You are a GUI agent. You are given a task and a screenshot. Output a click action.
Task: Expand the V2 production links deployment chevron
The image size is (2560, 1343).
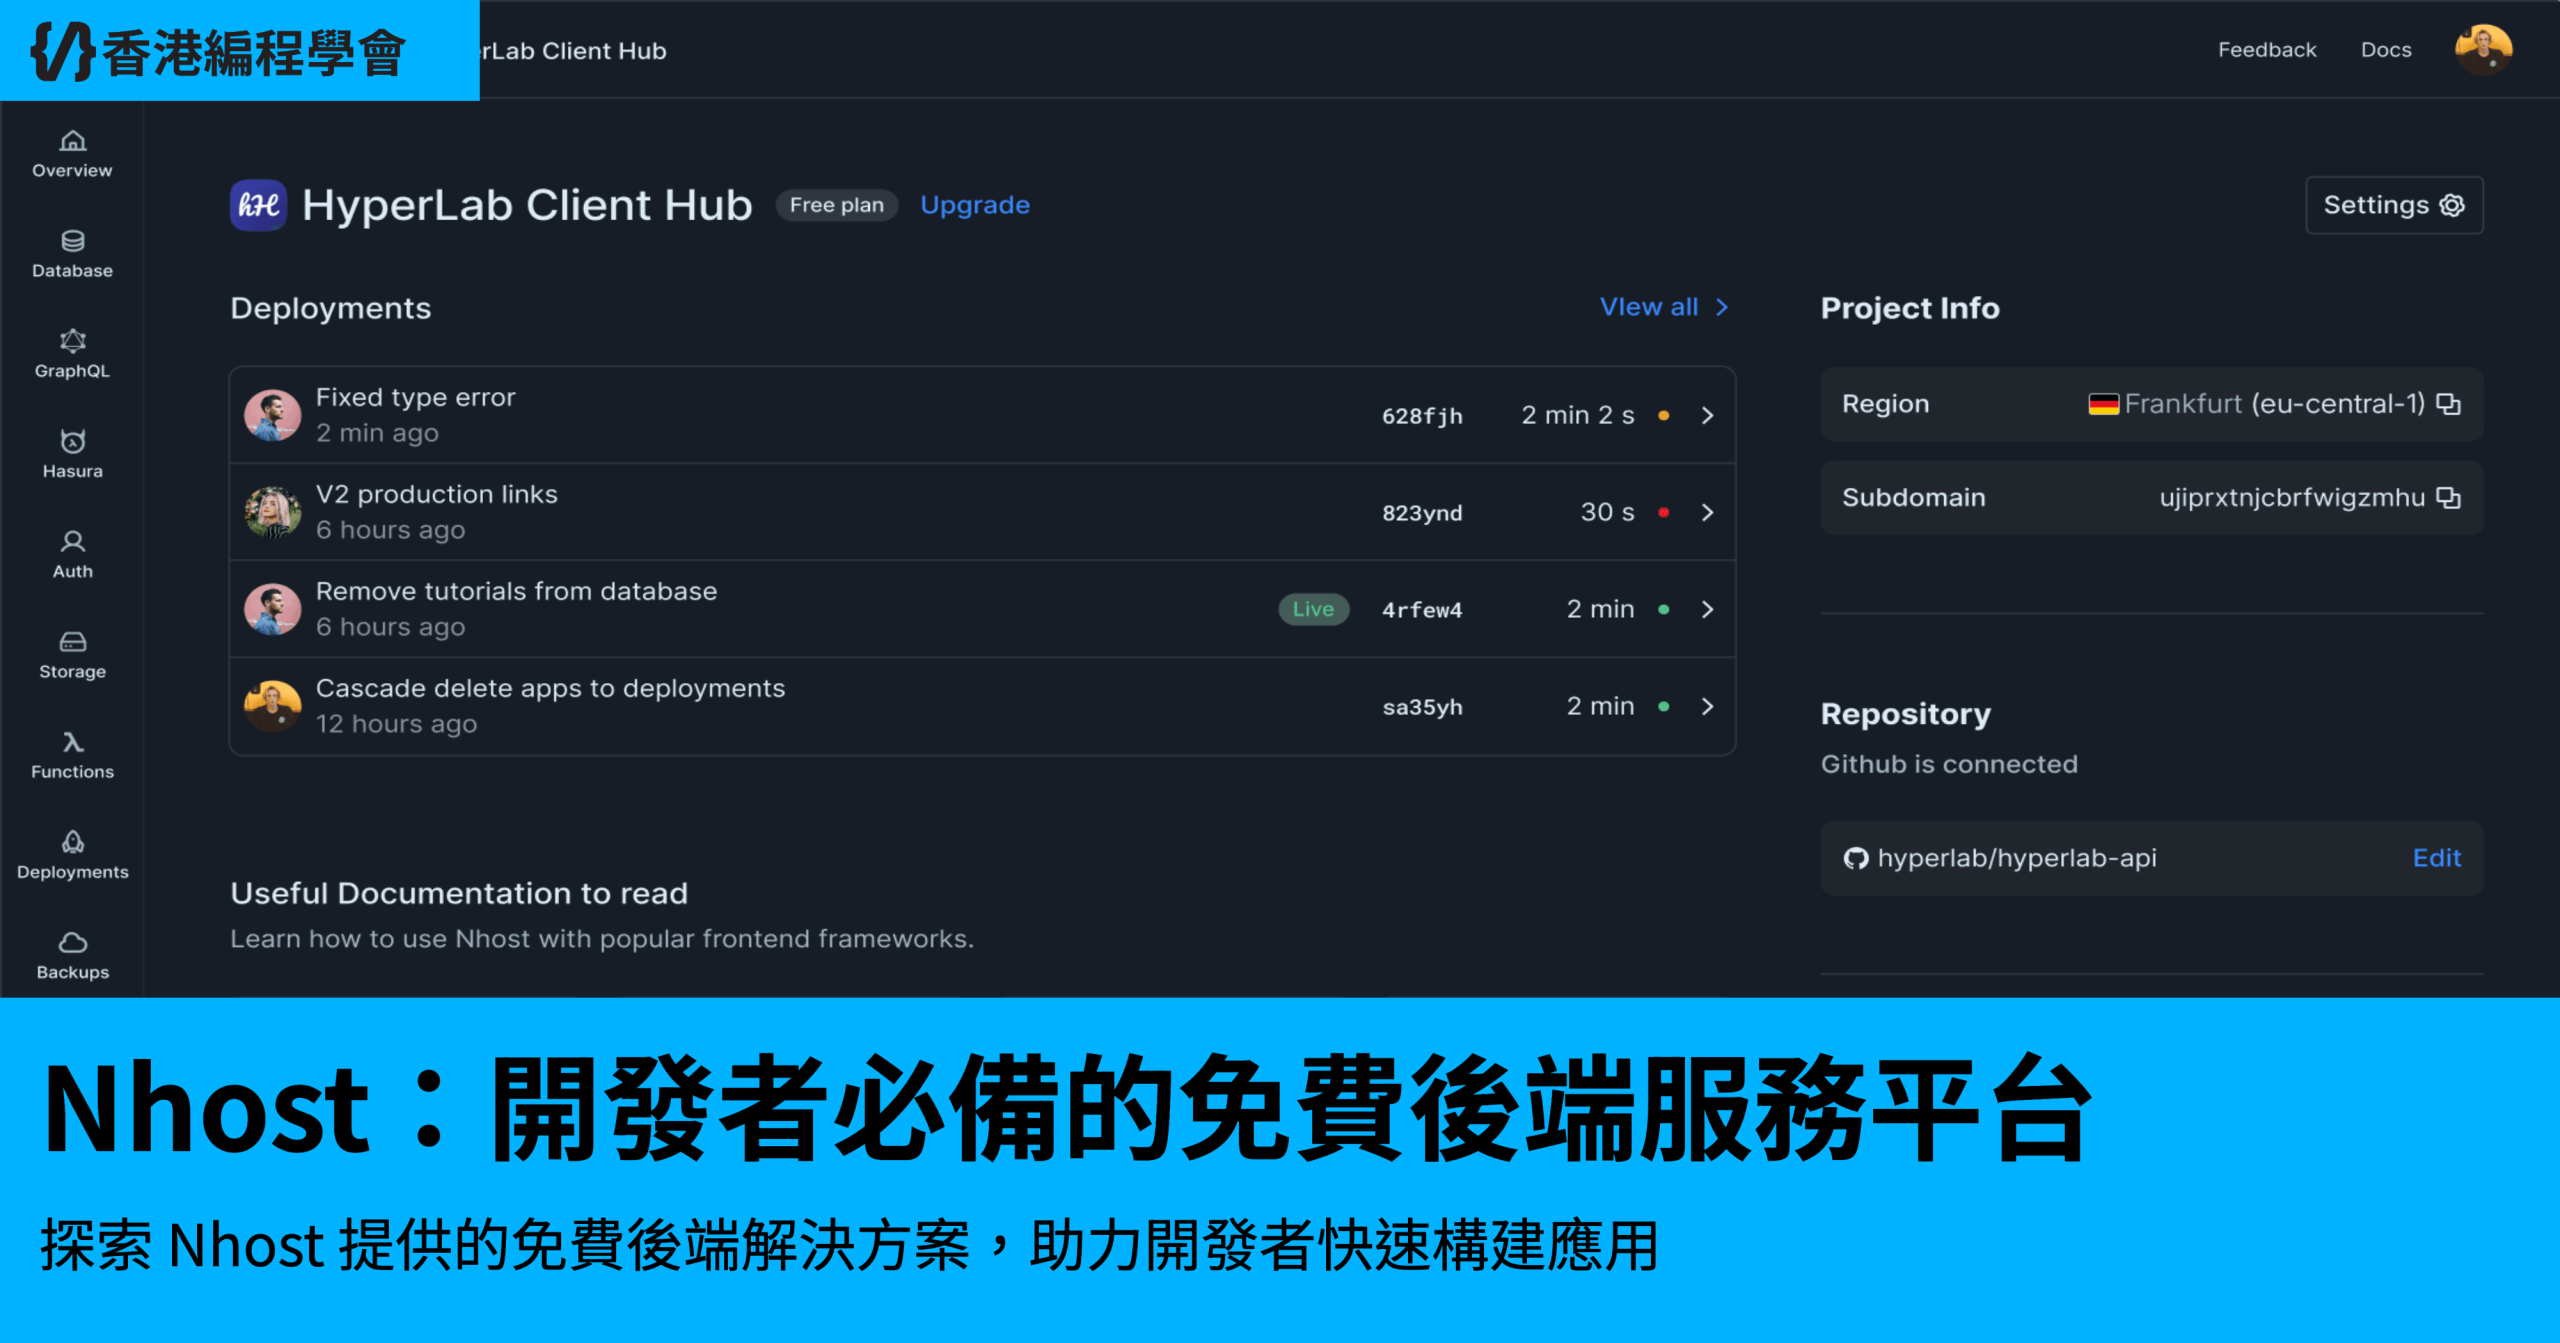pos(1707,512)
